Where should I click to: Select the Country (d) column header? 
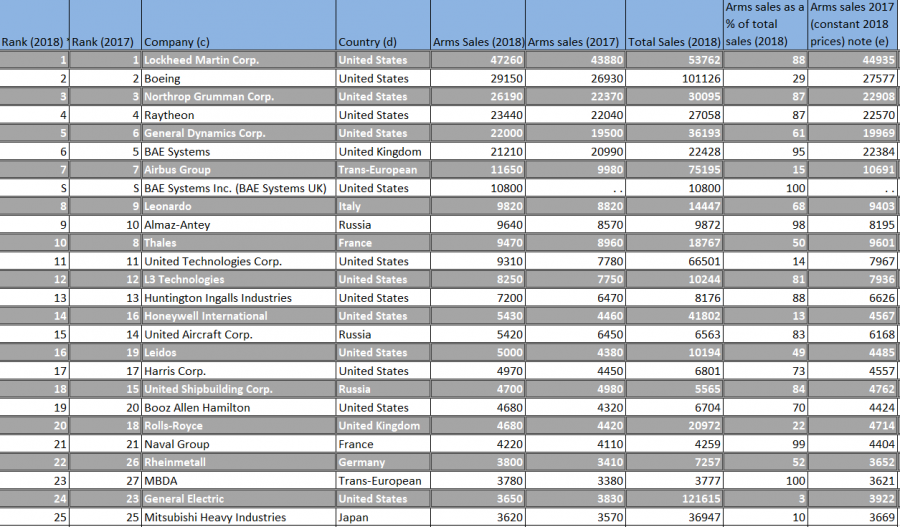[383, 25]
